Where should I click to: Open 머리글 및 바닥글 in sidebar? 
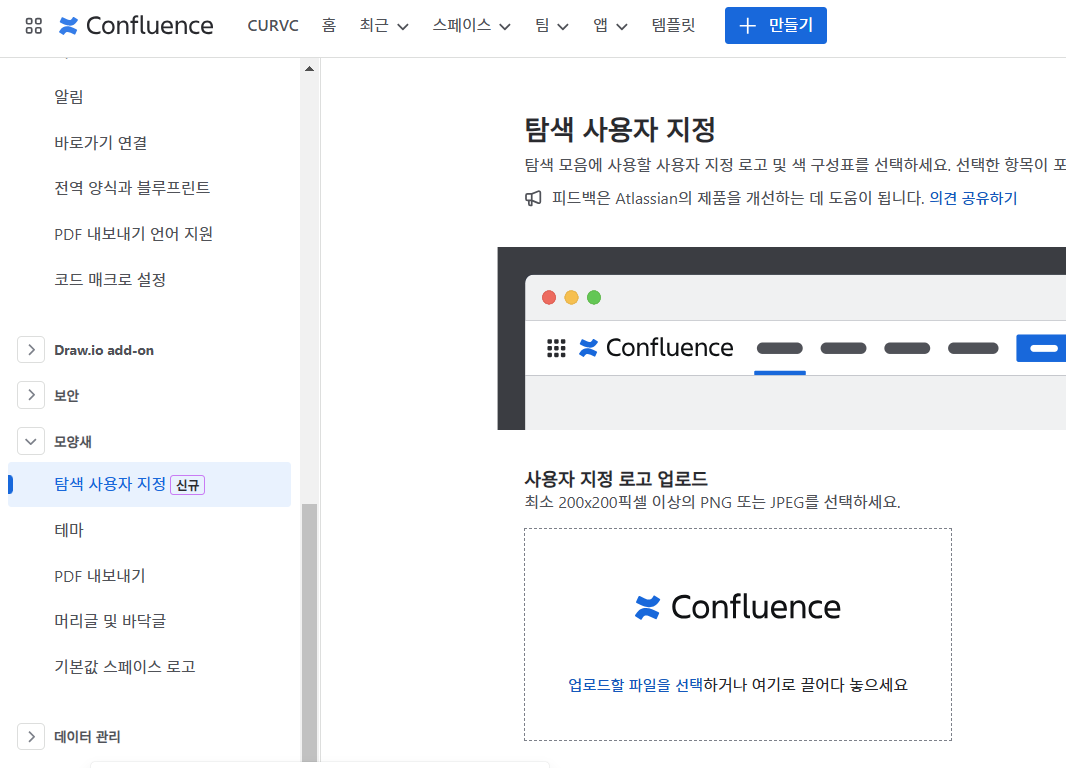pyautogui.click(x=110, y=621)
